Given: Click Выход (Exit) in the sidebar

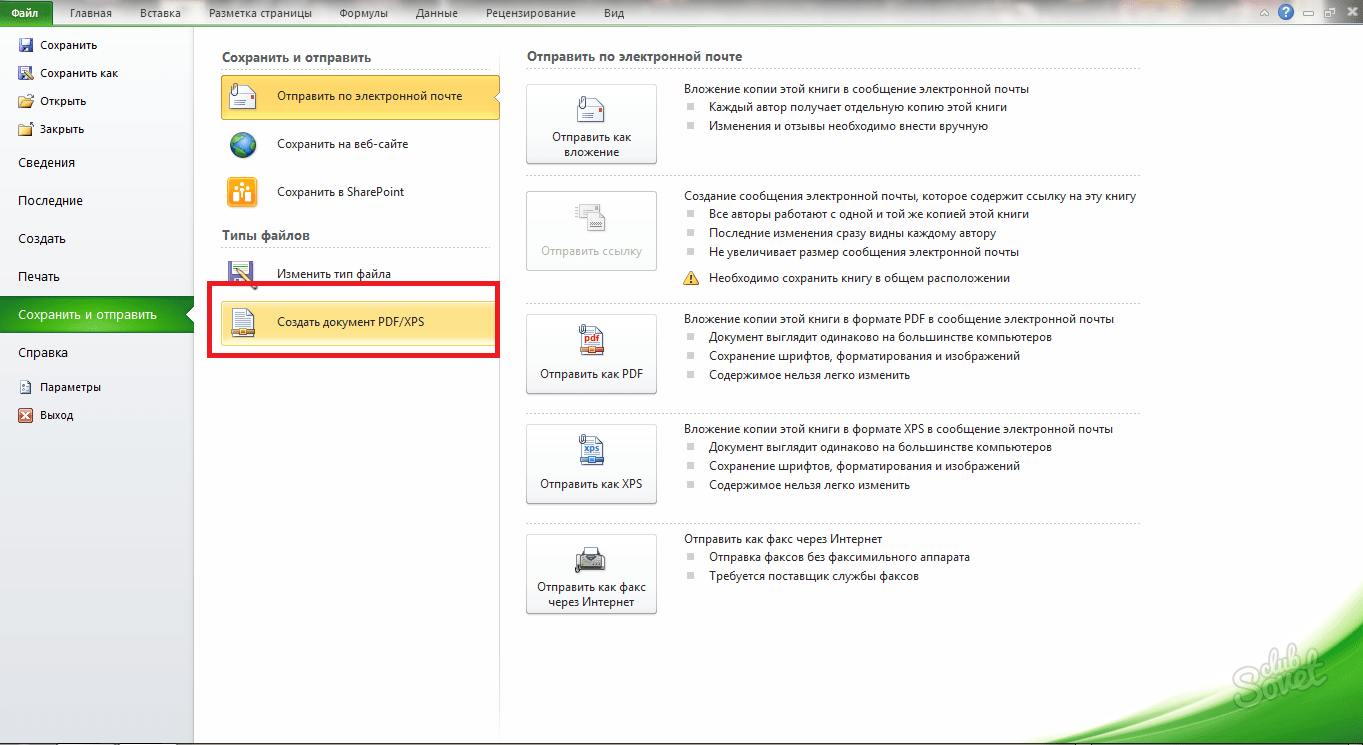Looking at the screenshot, I should coord(56,415).
